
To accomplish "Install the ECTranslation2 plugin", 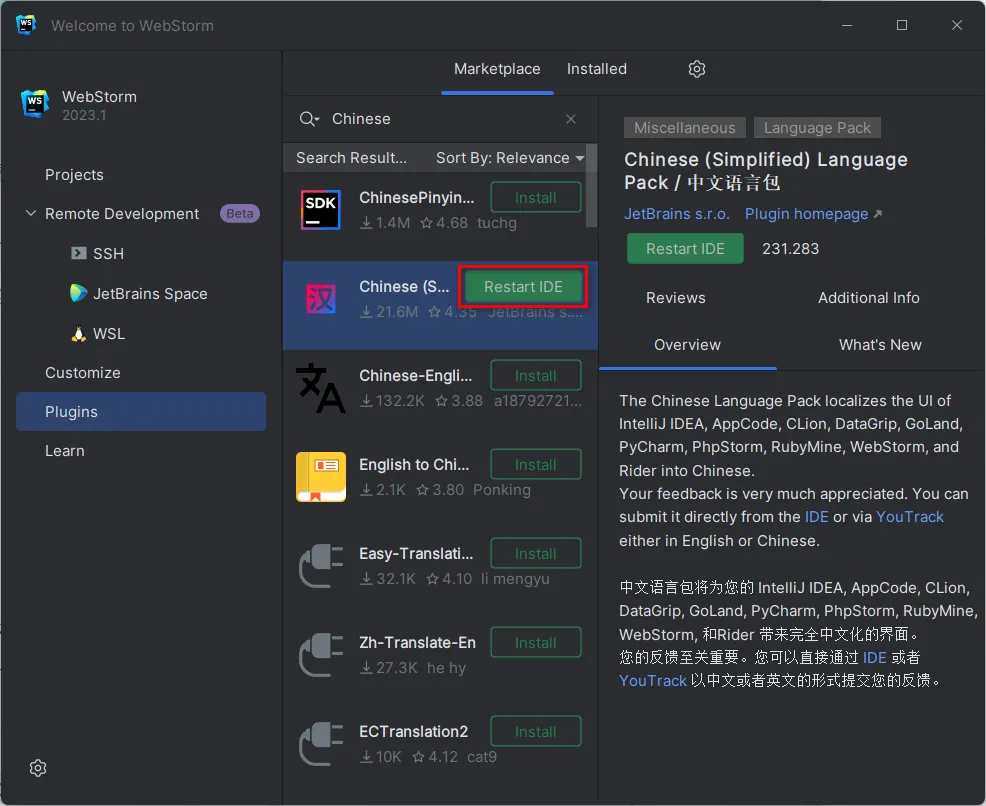I will coord(536,732).
